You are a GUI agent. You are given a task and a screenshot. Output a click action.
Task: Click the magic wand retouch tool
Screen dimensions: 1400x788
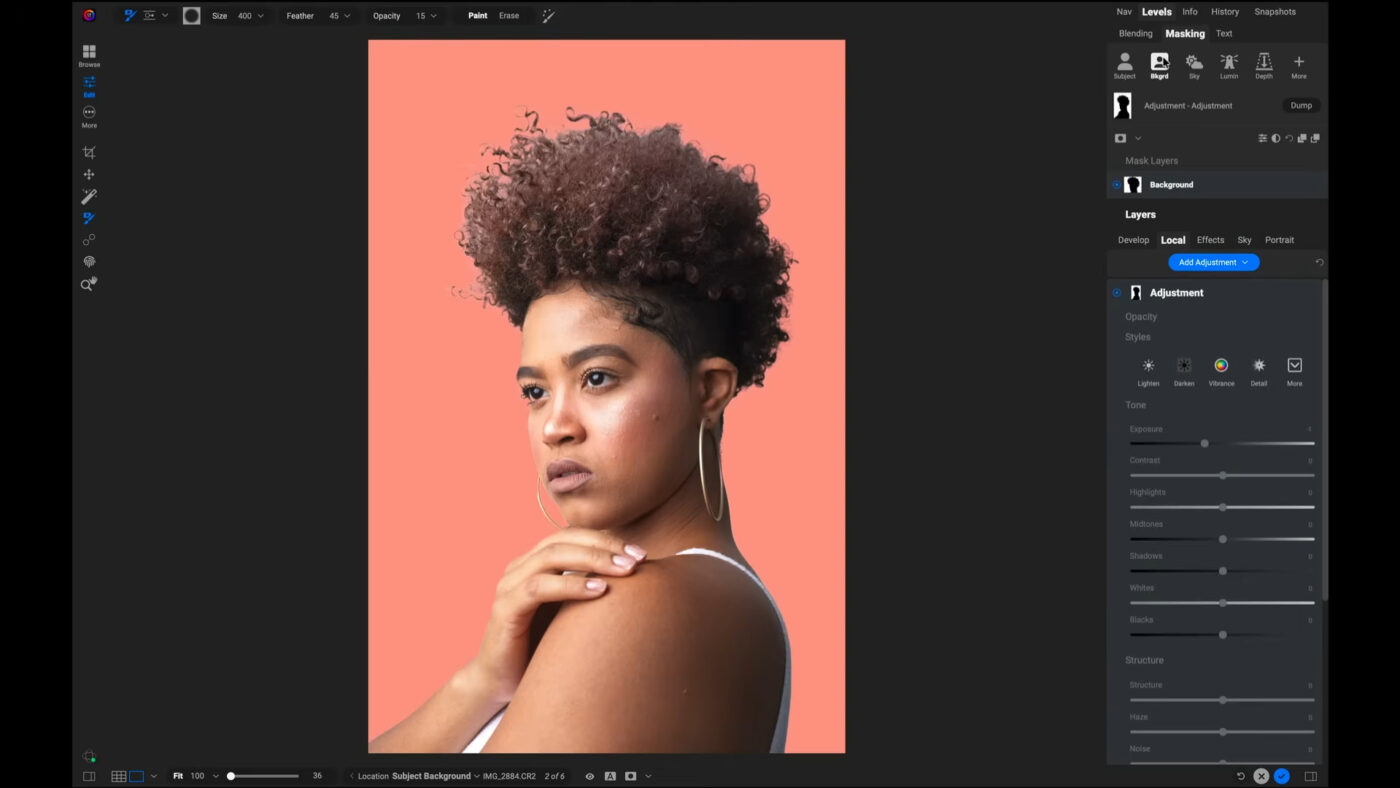89,197
